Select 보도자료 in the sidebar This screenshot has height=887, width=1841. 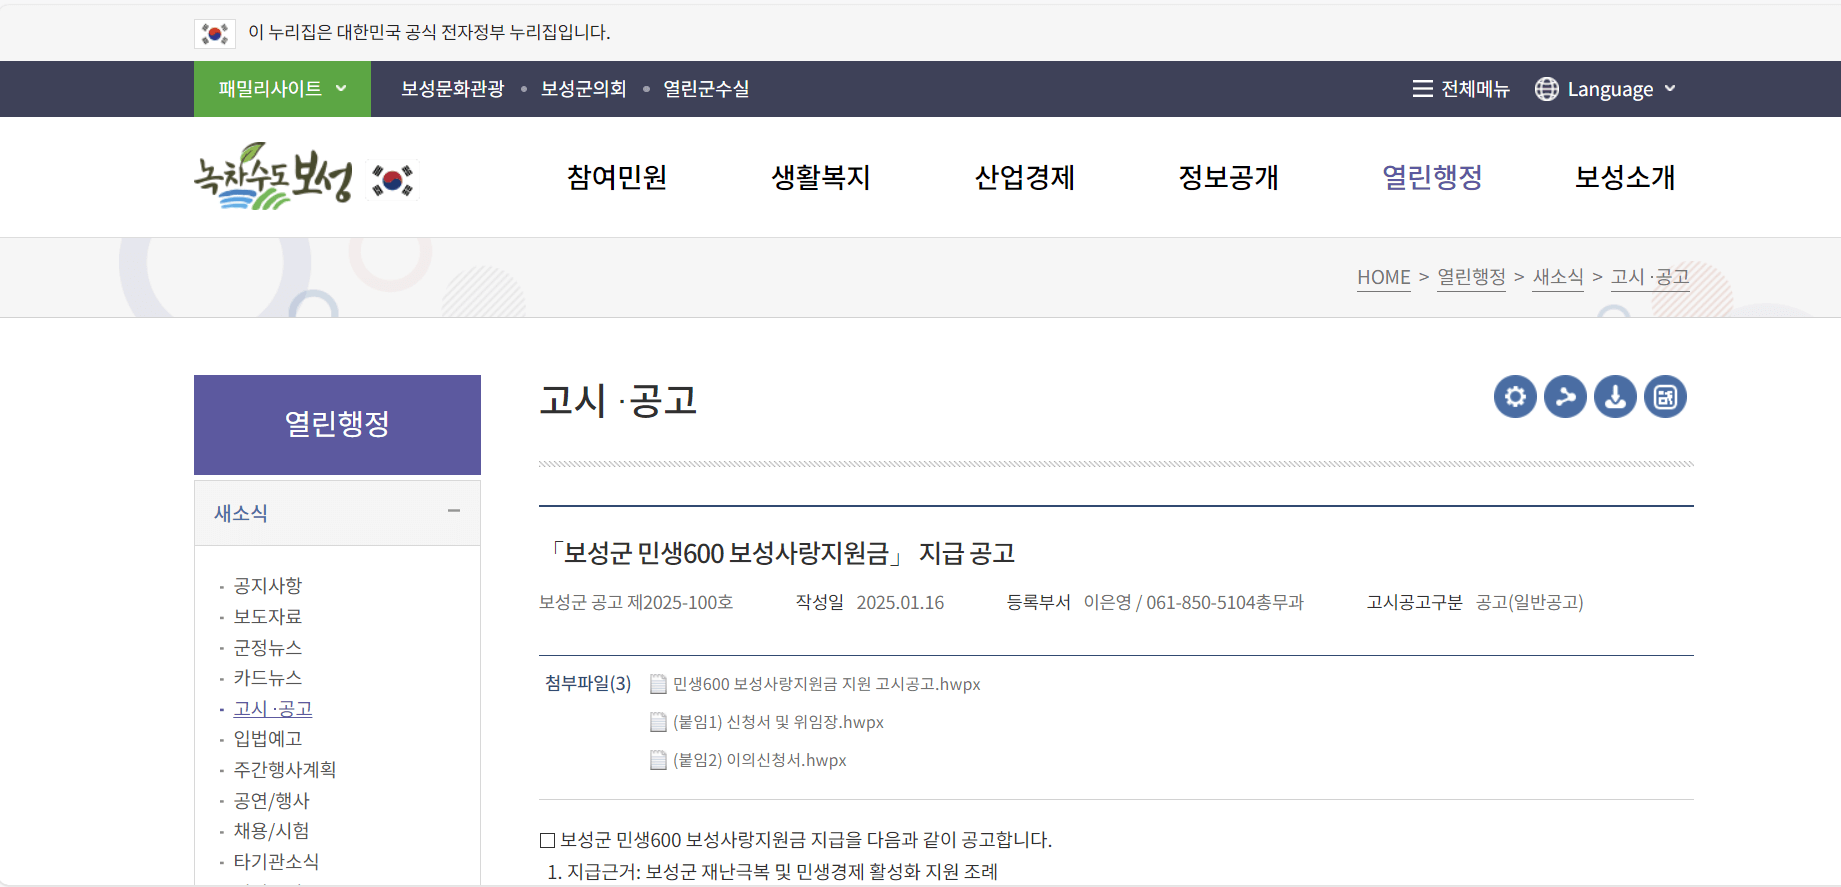(267, 617)
